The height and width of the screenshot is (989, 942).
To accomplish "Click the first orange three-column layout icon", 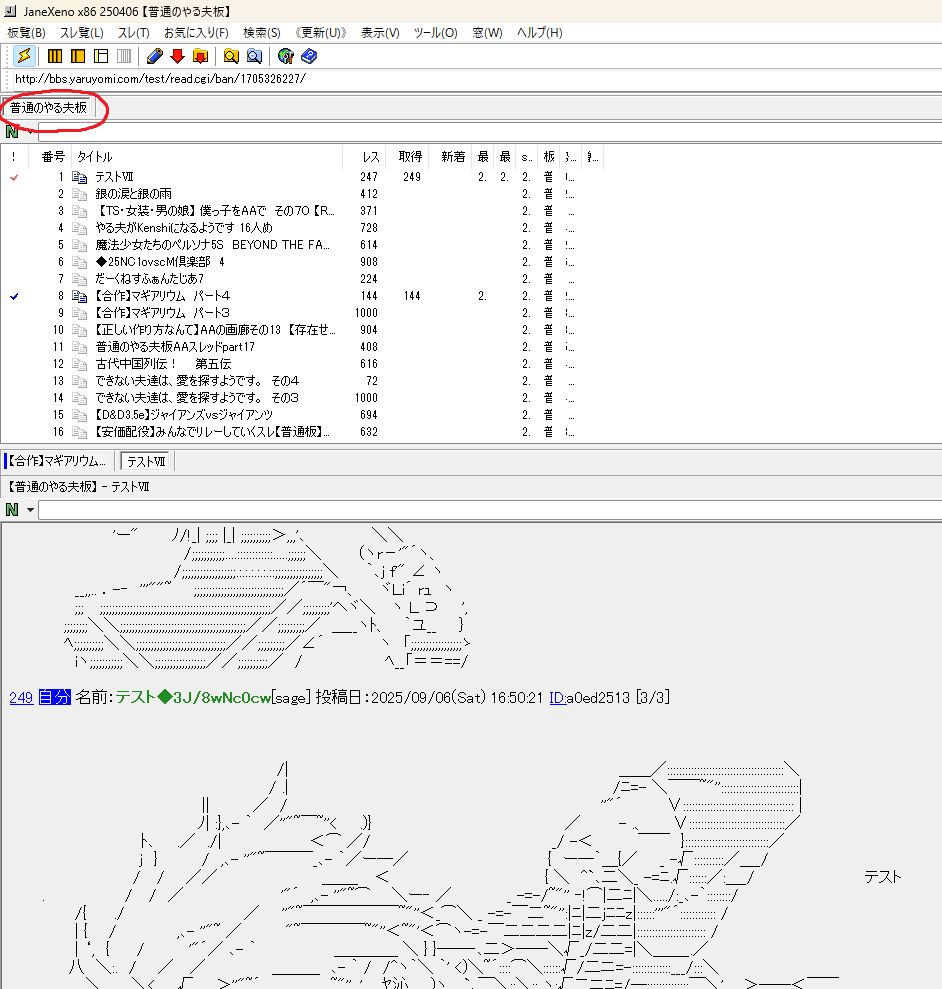I will (55, 56).
